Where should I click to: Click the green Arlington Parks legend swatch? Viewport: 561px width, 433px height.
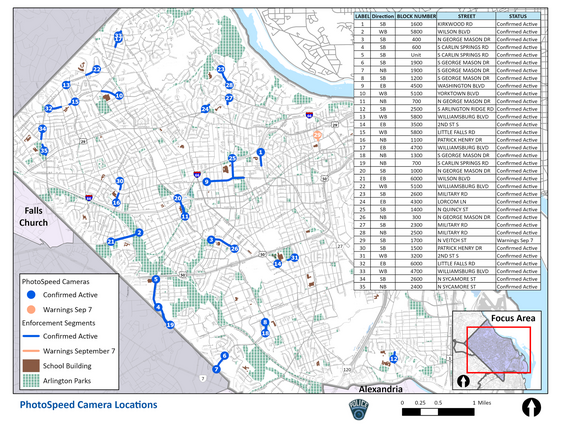pyautogui.click(x=31, y=380)
